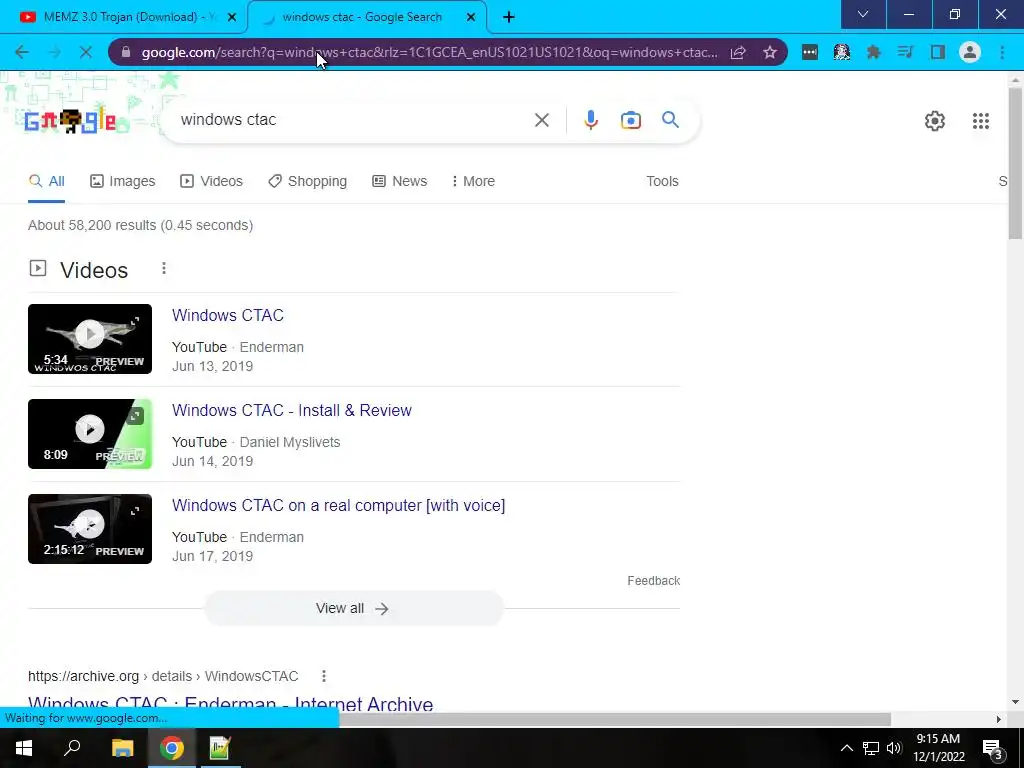Open the Internet Archive Windows CTAC result

231,704
